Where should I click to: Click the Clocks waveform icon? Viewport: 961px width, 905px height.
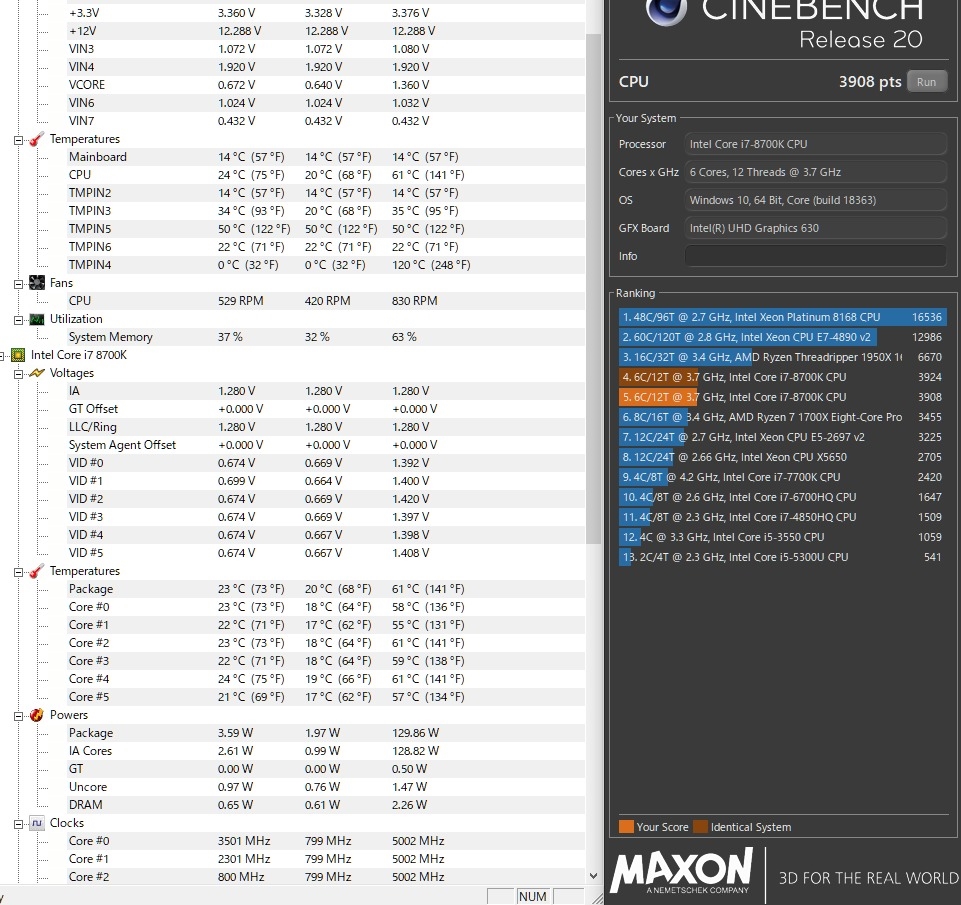click(x=37, y=823)
